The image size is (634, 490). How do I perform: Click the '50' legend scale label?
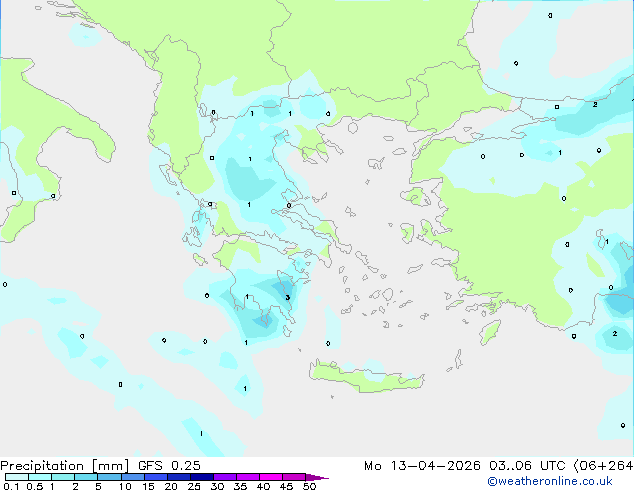(310, 486)
